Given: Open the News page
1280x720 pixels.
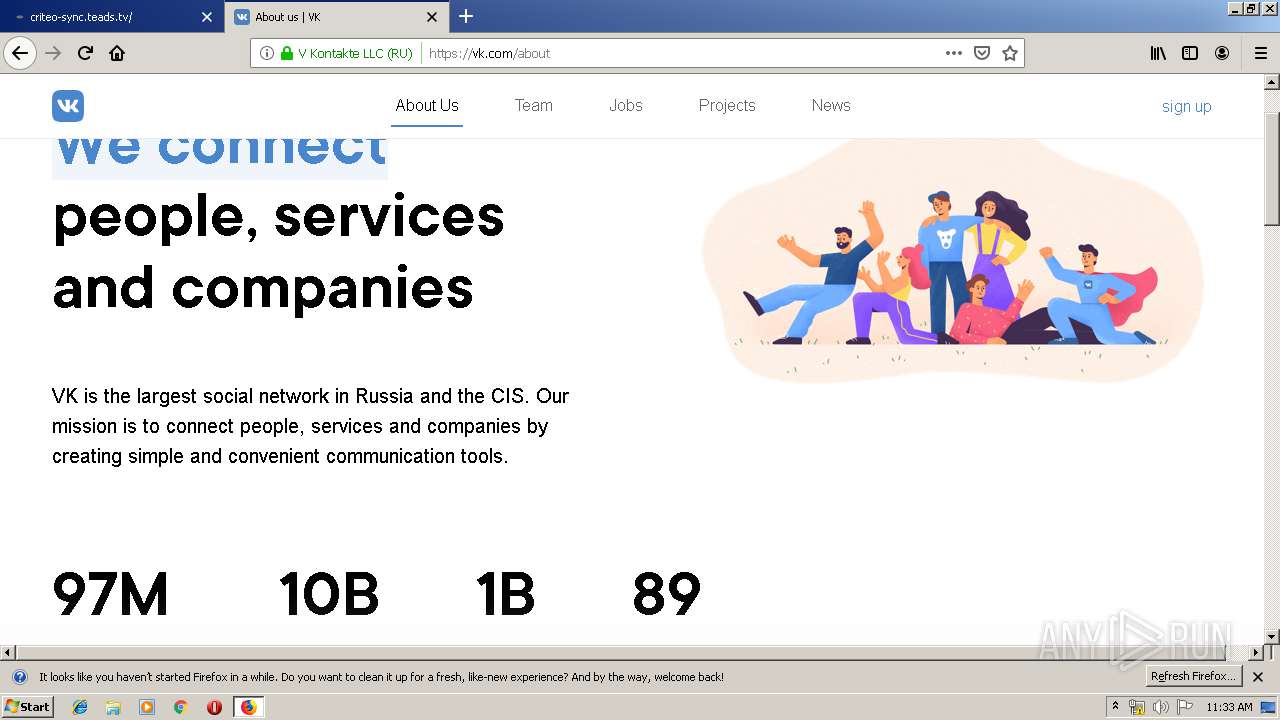Looking at the screenshot, I should coord(831,105).
